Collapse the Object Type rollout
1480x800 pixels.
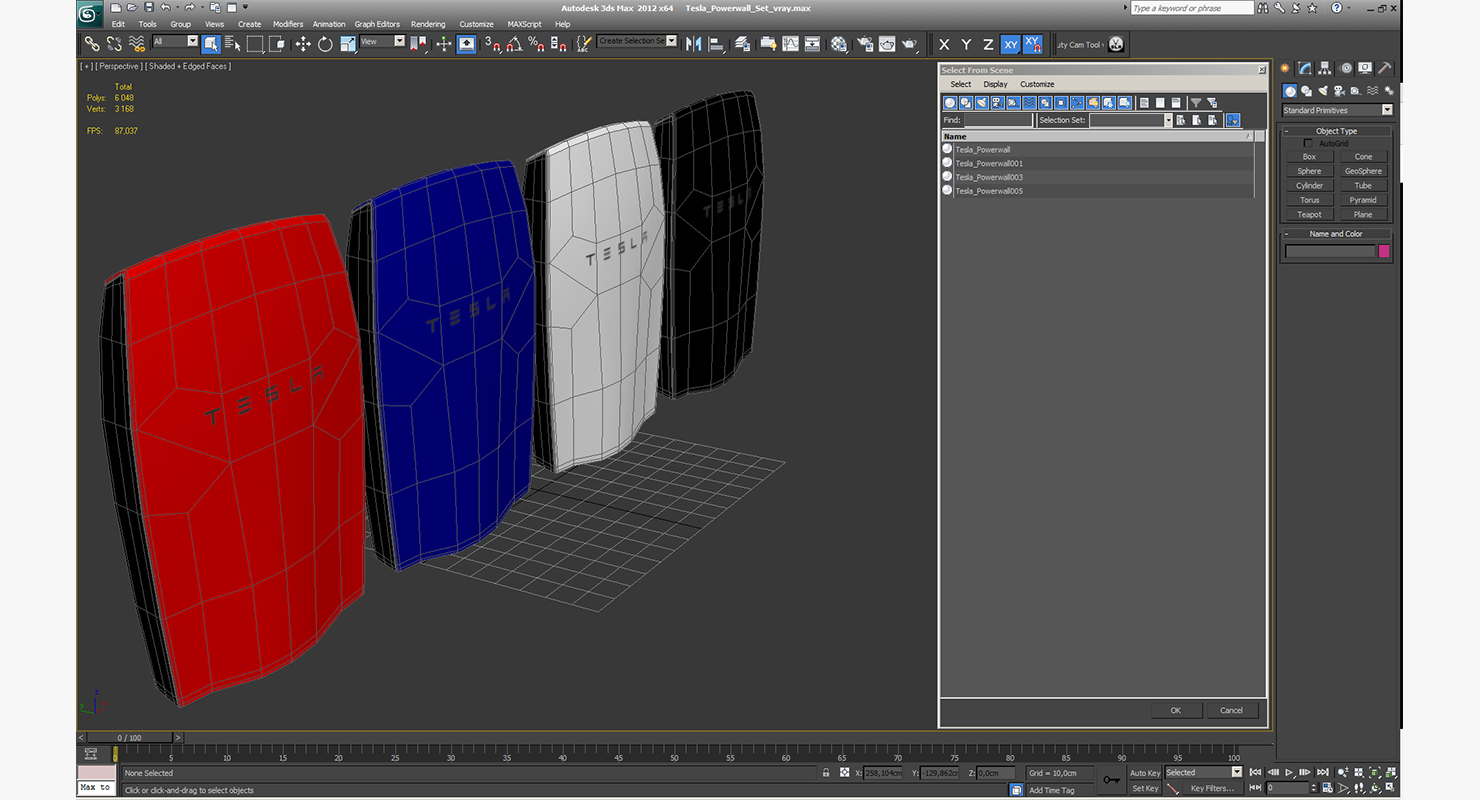coord(1336,131)
